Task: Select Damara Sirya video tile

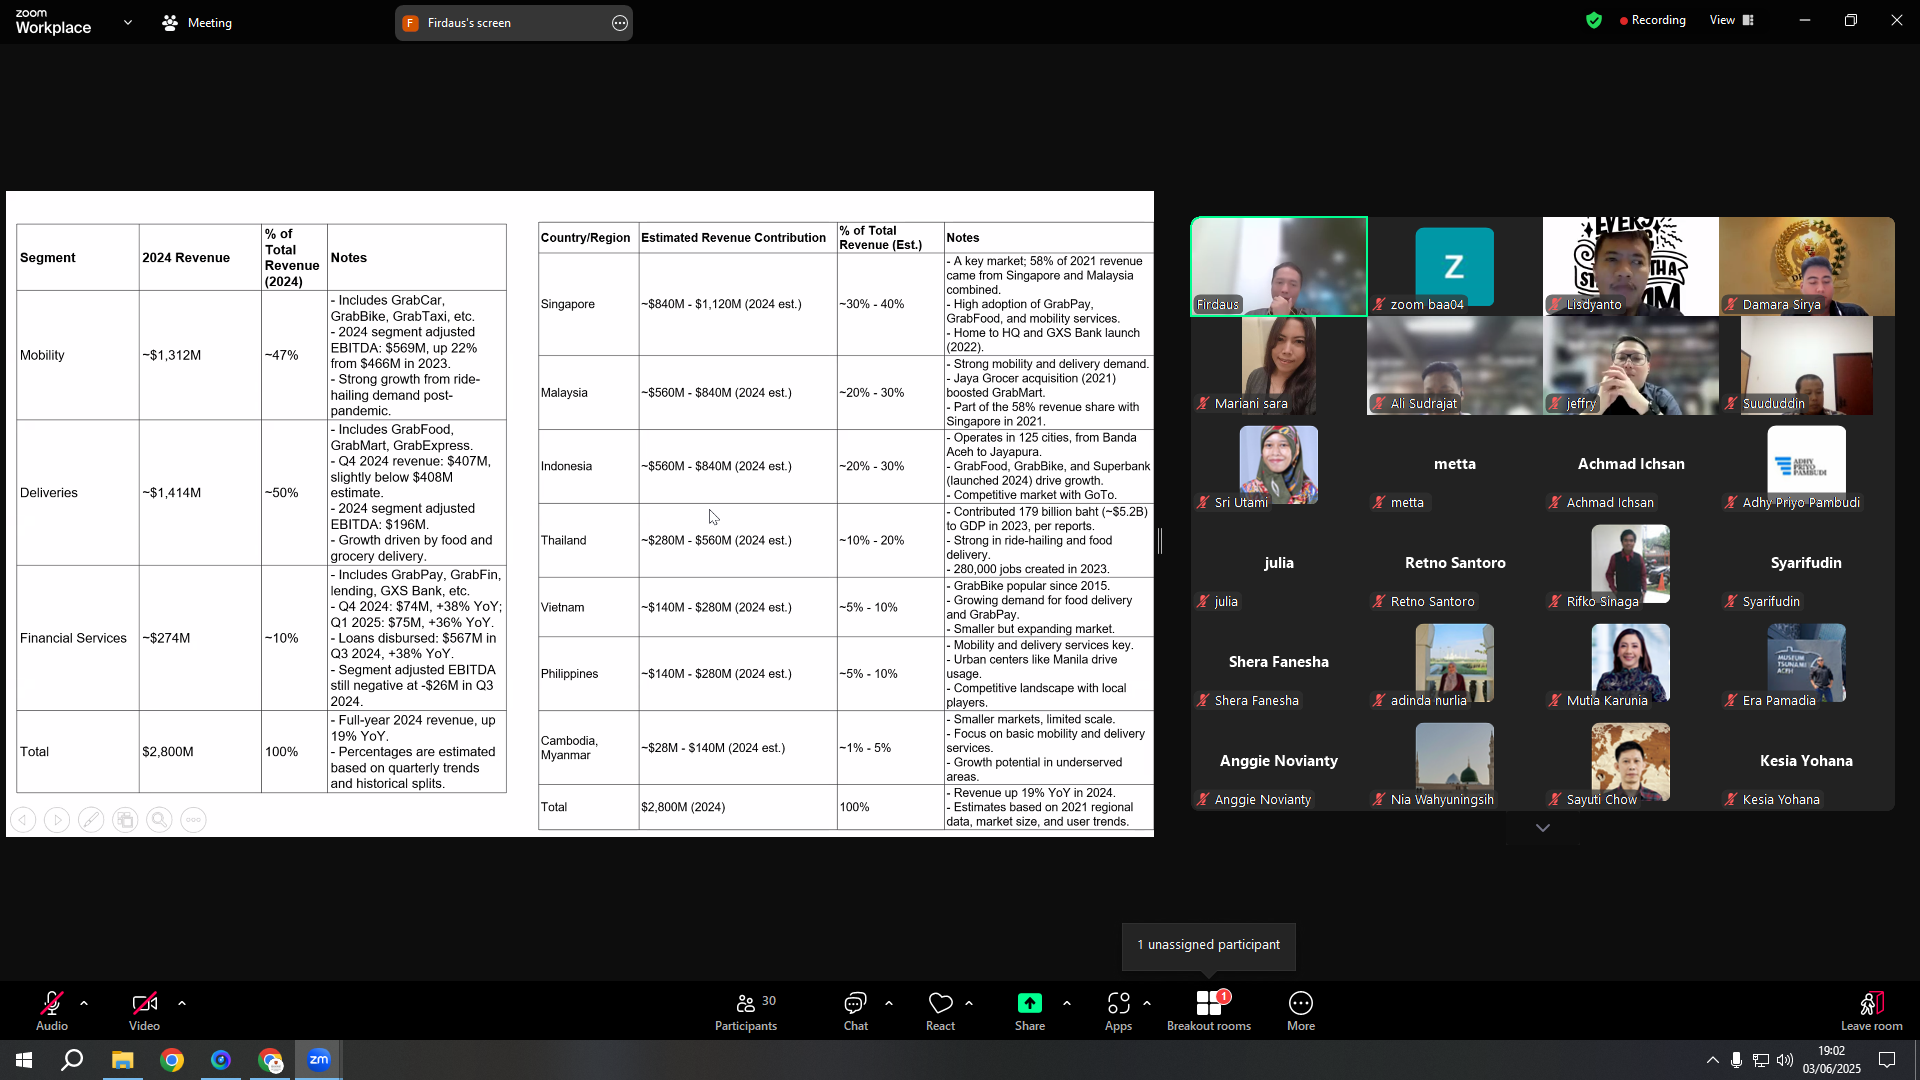Action: (x=1807, y=267)
